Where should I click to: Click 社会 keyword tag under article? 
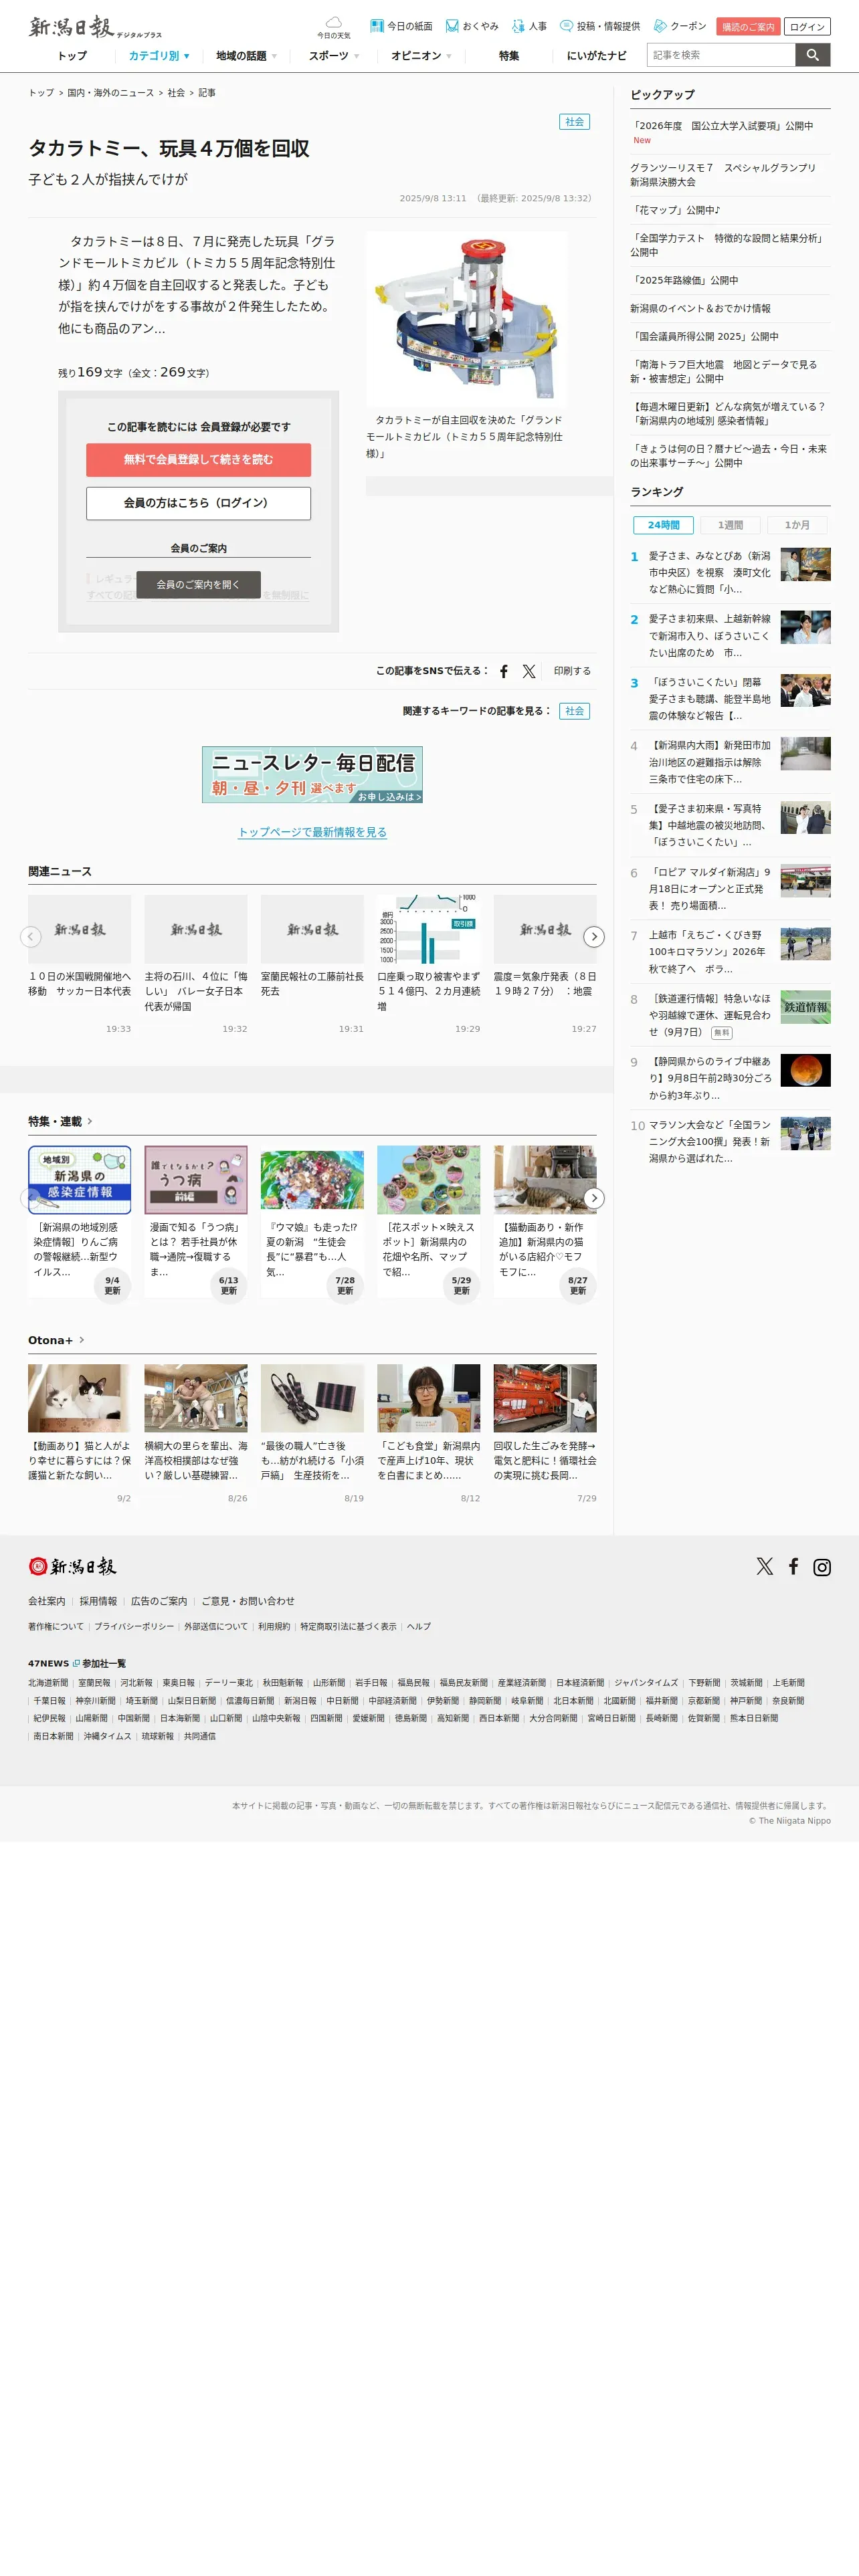click(x=574, y=711)
